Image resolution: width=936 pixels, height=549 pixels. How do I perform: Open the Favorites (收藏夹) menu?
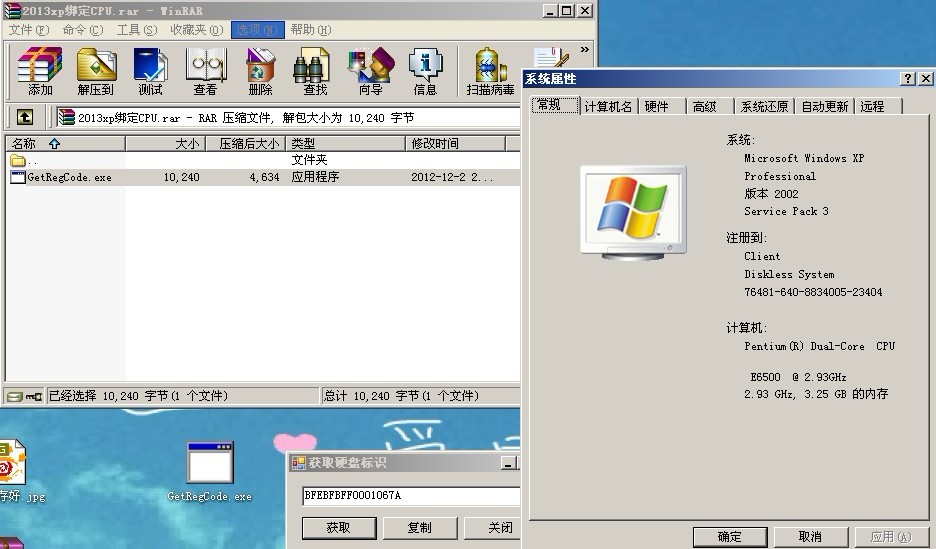click(196, 30)
